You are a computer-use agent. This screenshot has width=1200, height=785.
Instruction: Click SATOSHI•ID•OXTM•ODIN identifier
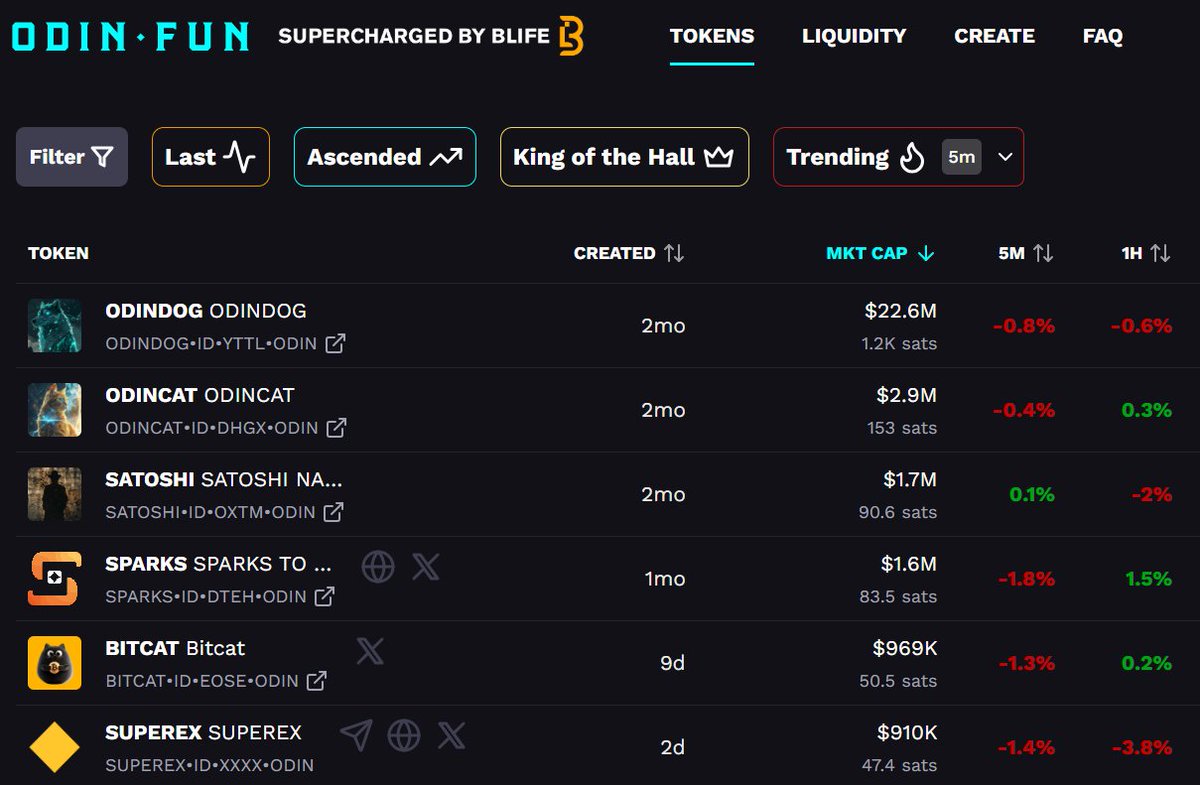[210, 512]
